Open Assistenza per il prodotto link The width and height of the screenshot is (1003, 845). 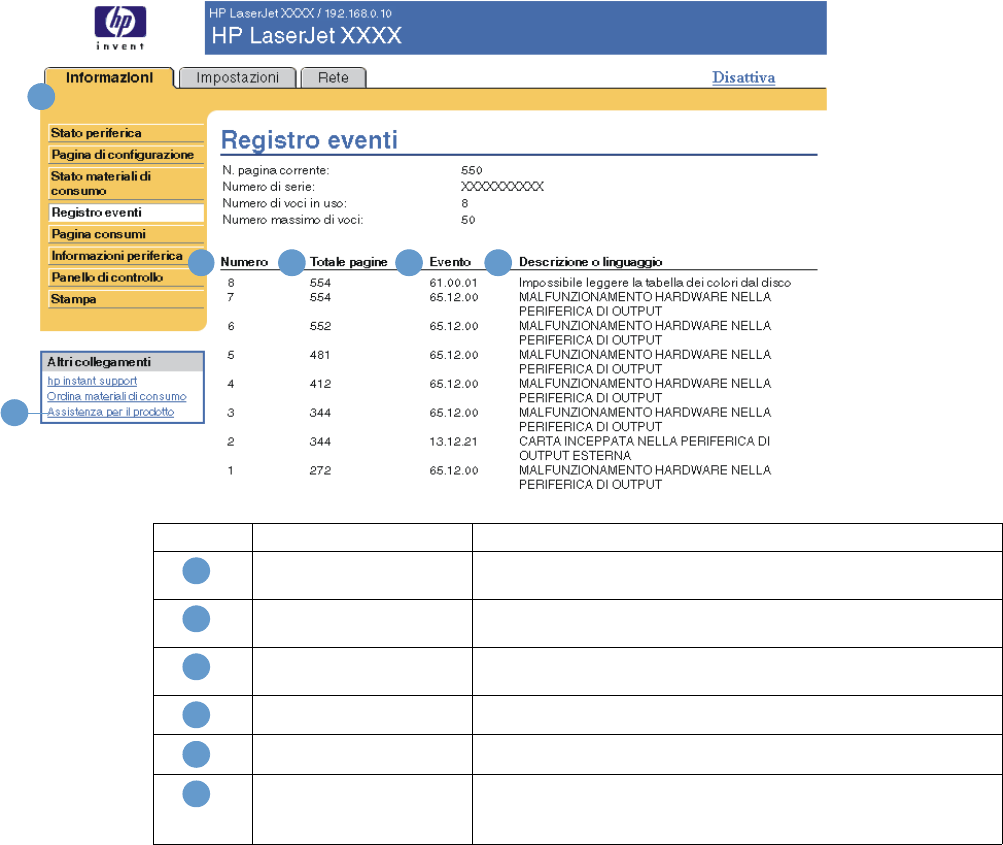(111, 412)
